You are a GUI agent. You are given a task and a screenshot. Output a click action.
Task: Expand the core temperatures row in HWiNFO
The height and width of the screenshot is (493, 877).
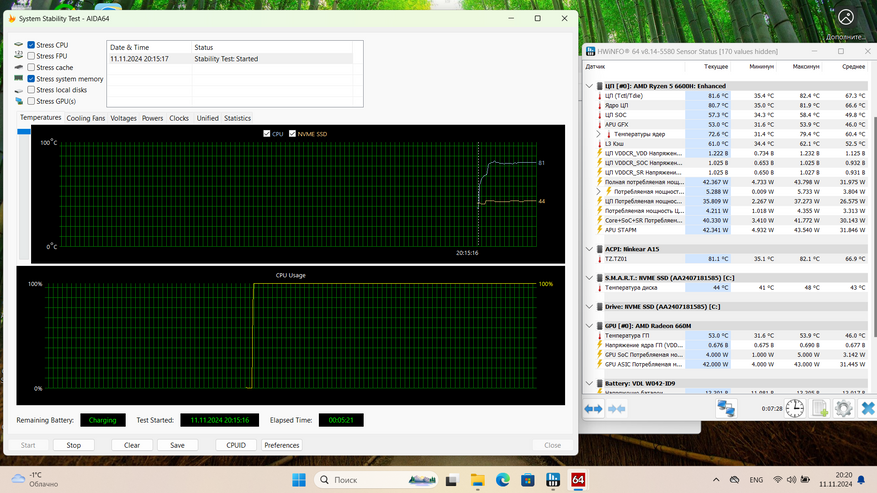pos(598,134)
